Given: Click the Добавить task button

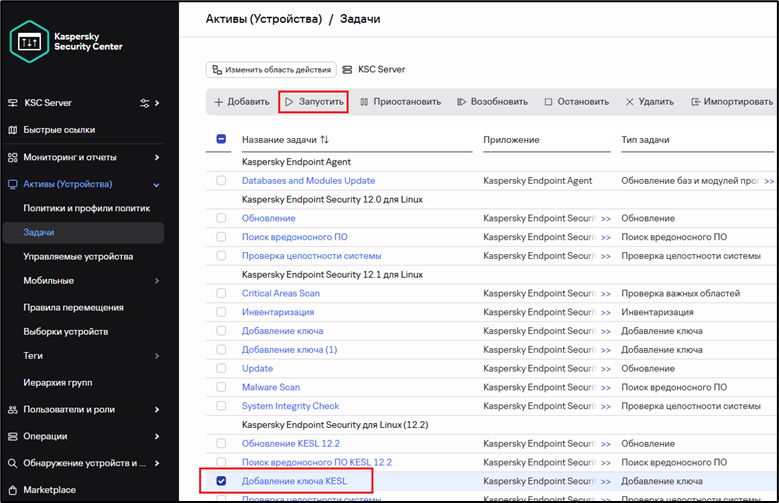Looking at the screenshot, I should (x=242, y=102).
